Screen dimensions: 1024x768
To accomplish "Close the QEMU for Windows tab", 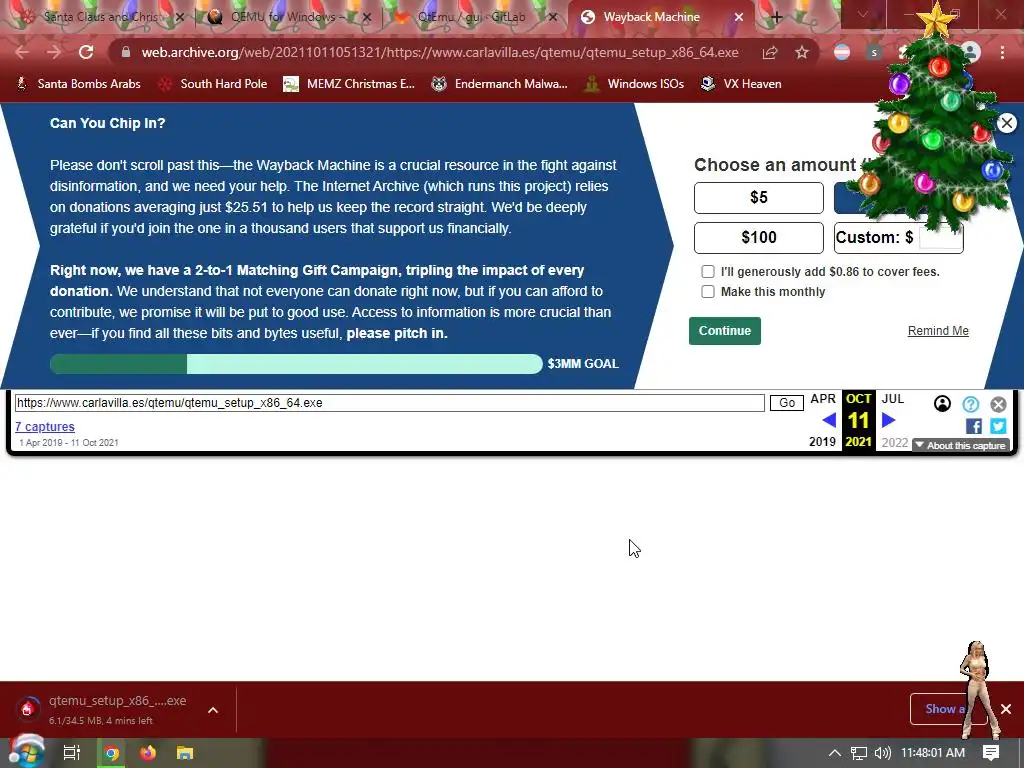I will pyautogui.click(x=367, y=17).
